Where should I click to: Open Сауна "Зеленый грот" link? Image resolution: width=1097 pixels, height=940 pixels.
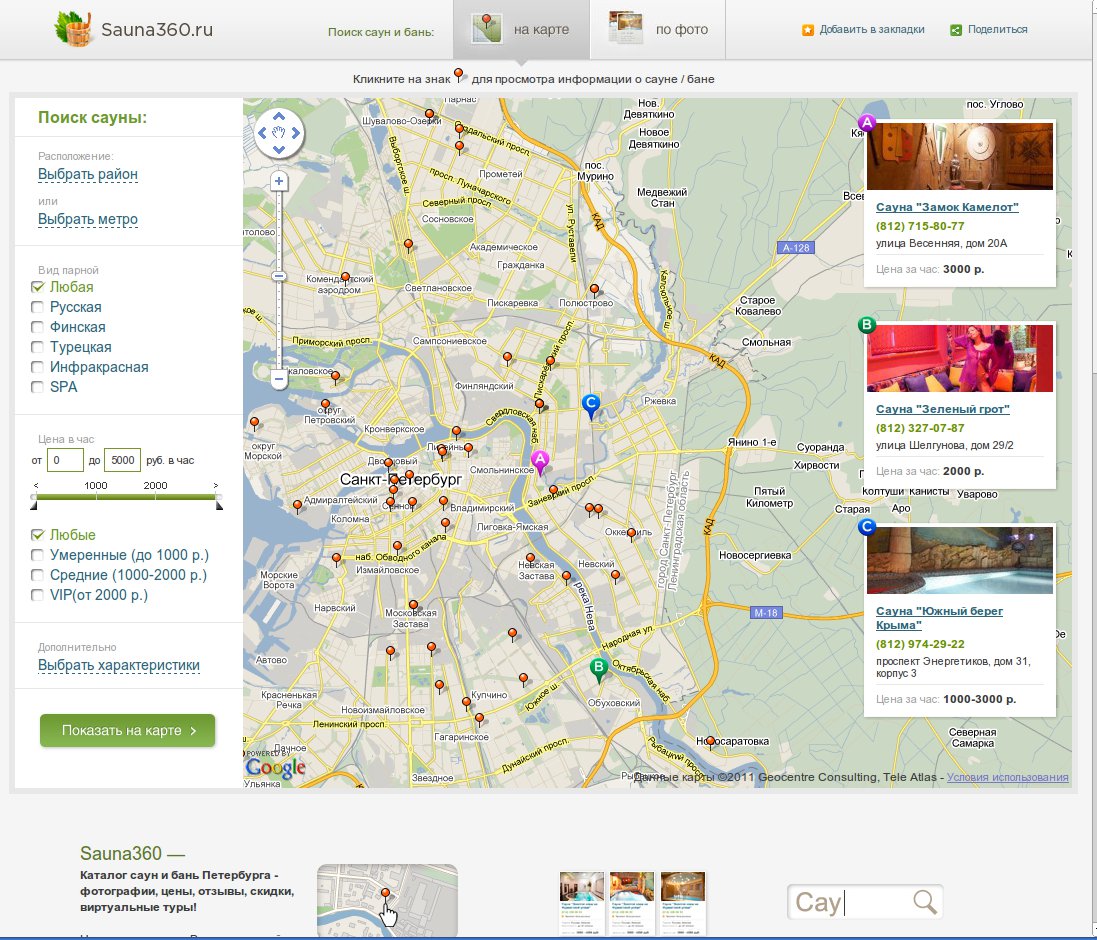pos(942,409)
